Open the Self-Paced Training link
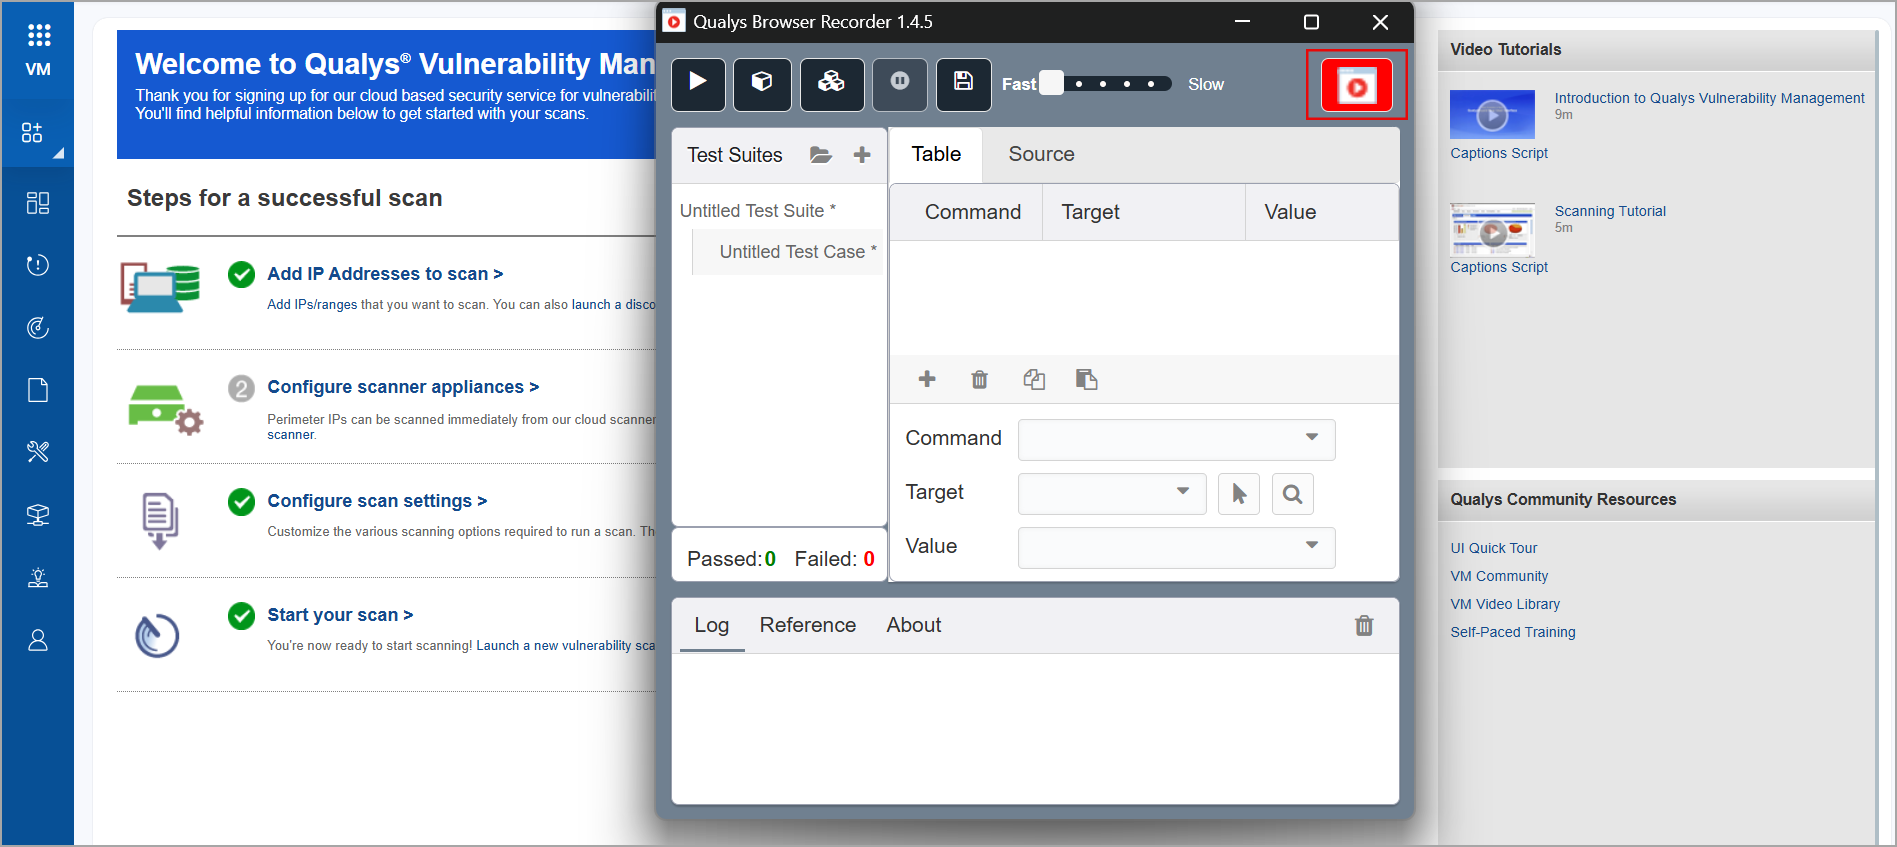 (x=1513, y=632)
